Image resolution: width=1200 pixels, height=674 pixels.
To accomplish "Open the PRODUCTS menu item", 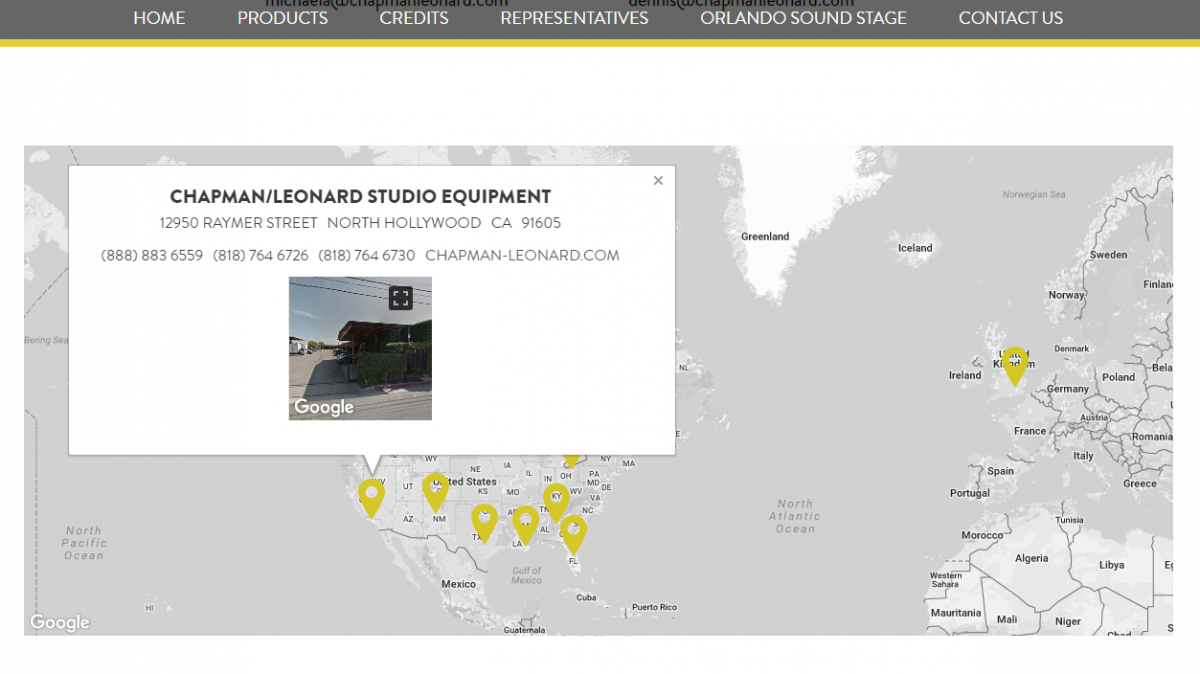I will pyautogui.click(x=283, y=18).
